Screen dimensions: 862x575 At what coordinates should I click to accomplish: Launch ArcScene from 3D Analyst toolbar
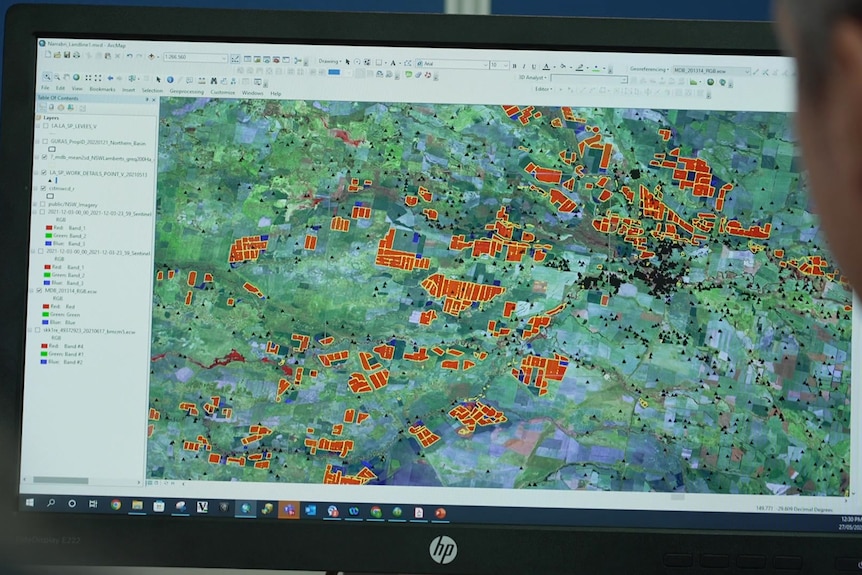point(711,82)
